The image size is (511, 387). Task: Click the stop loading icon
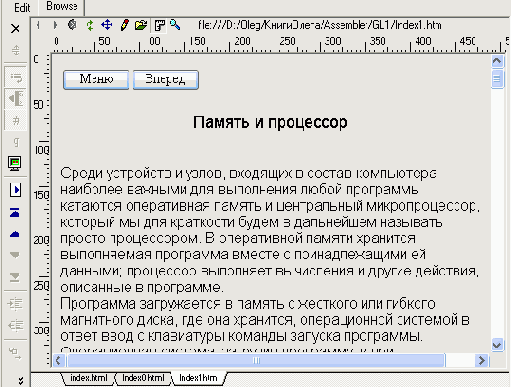coord(72,25)
